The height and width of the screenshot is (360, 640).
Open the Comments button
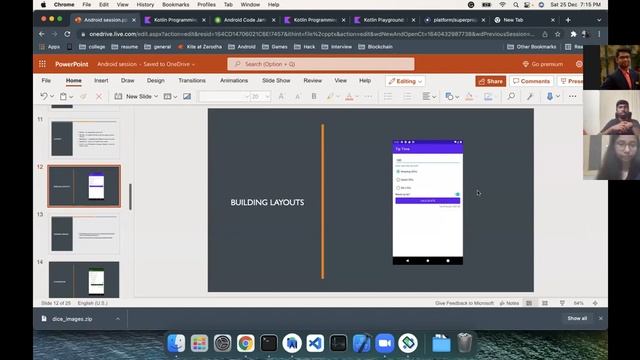(x=531, y=81)
